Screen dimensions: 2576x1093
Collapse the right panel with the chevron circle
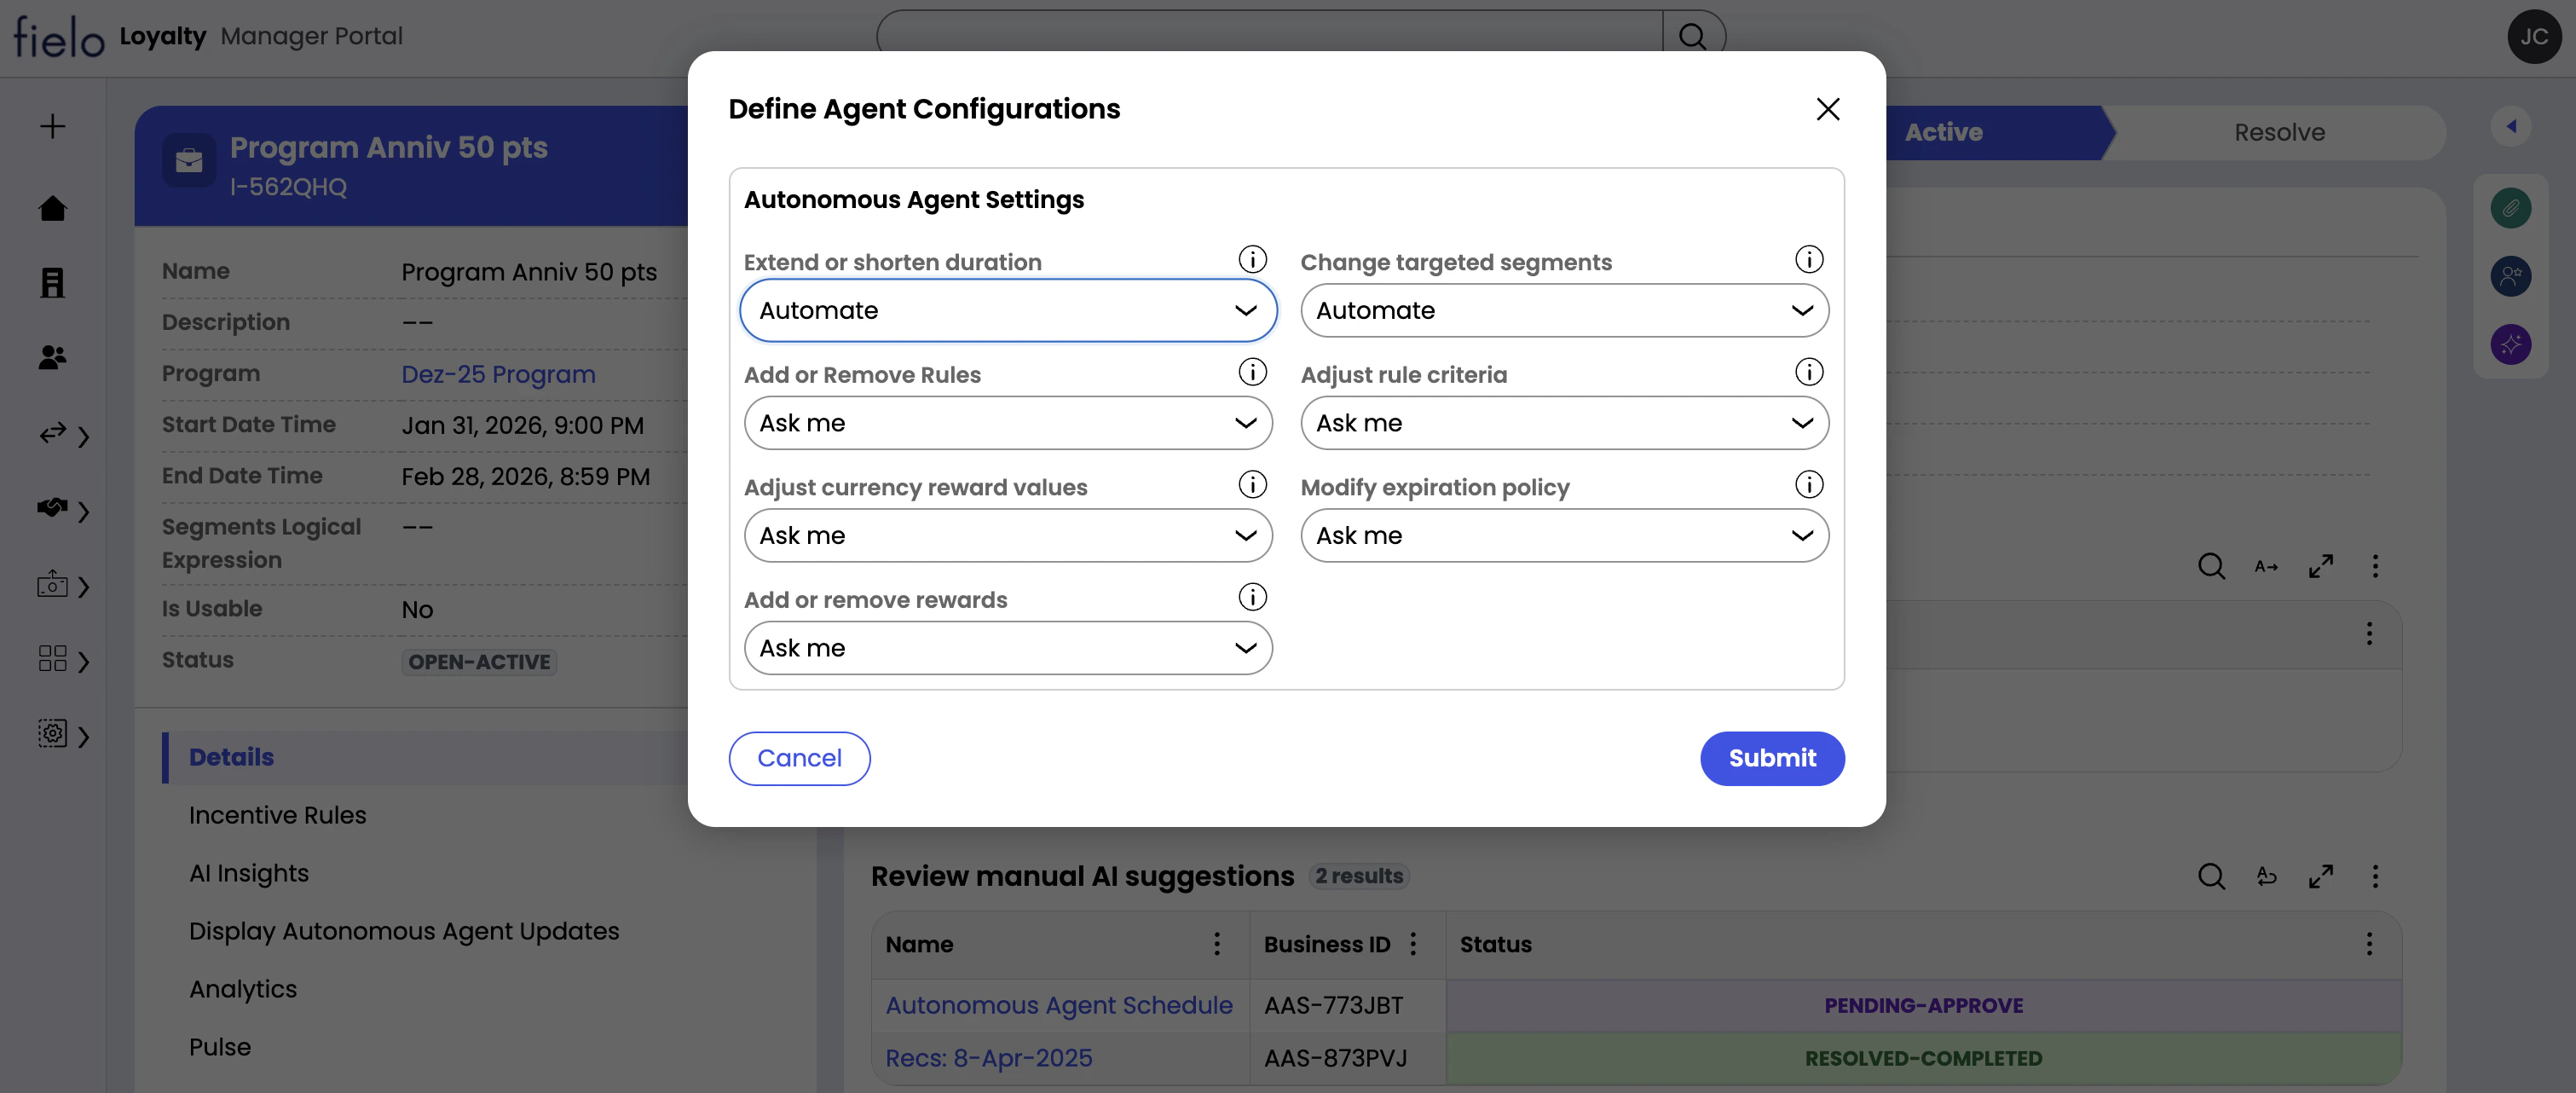[x=2513, y=126]
